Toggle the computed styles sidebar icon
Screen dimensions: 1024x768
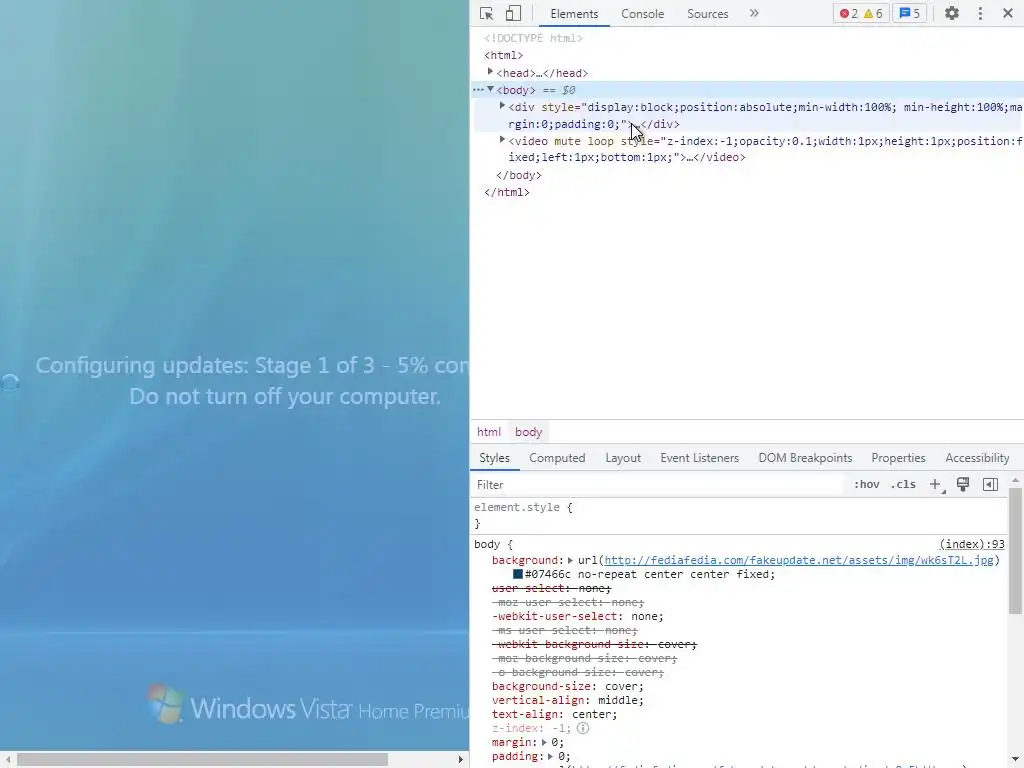click(990, 485)
